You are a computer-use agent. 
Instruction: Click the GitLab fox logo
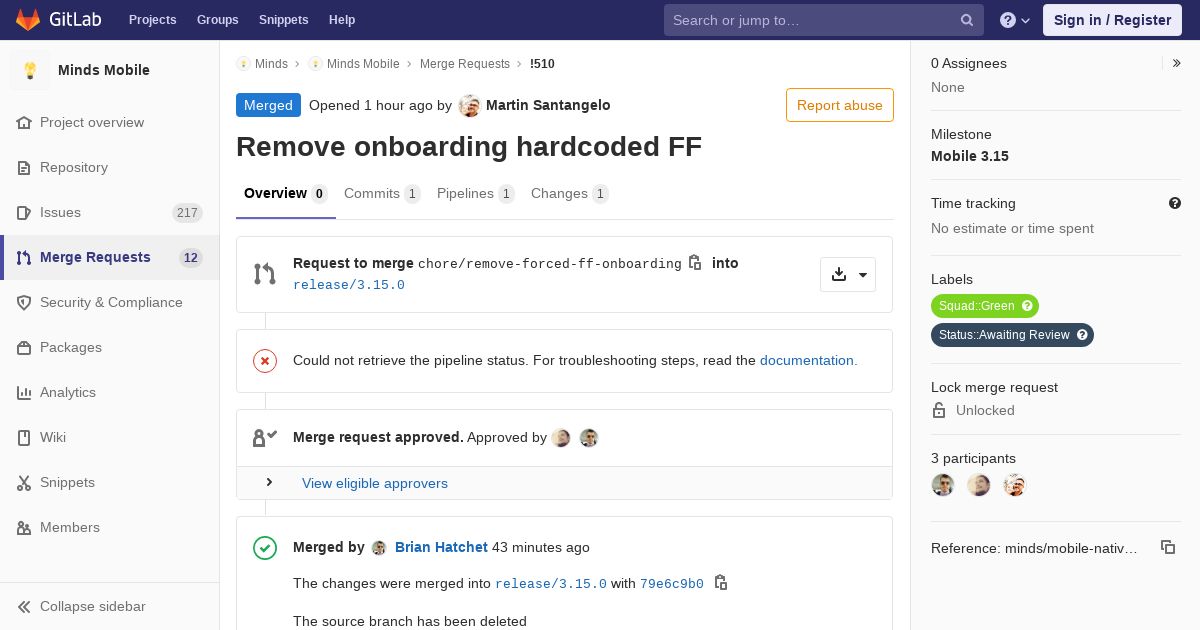[28, 20]
